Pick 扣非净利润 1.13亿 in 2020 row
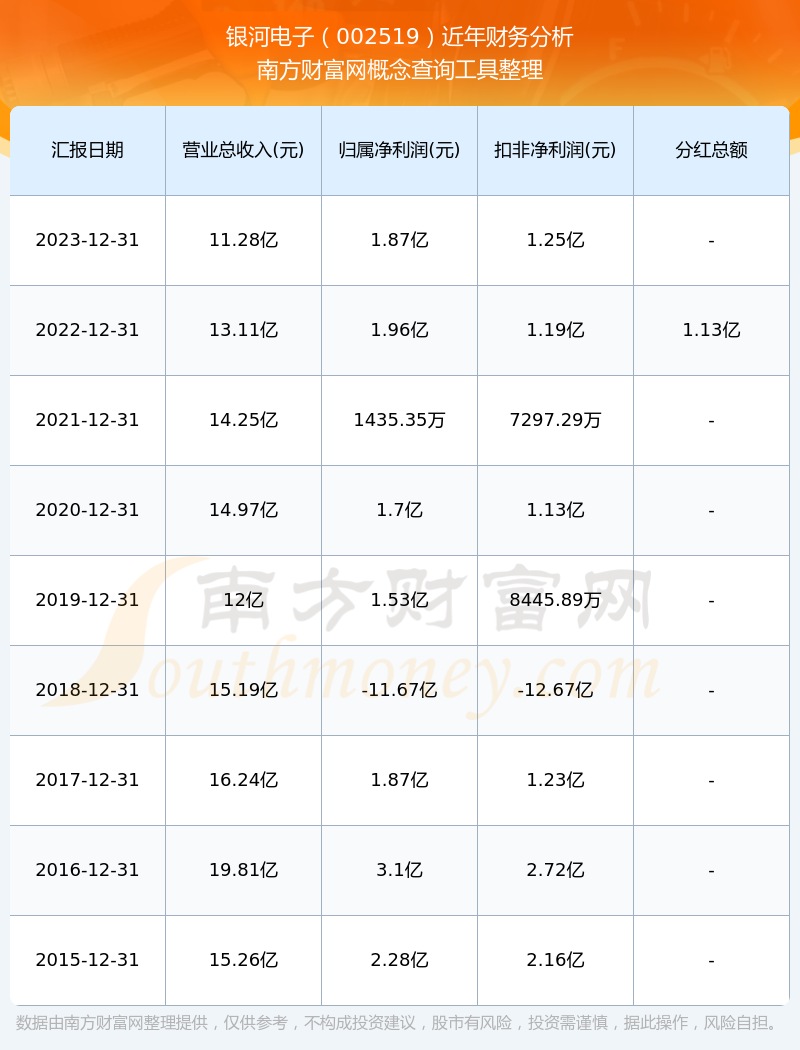This screenshot has width=800, height=1050. pyautogui.click(x=556, y=510)
